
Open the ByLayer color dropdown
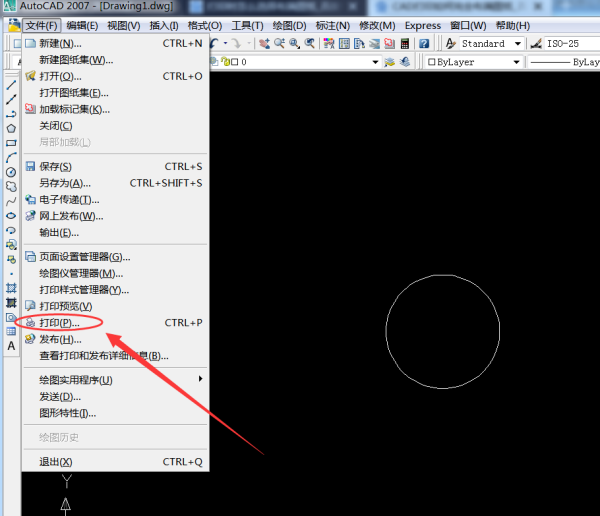pos(516,62)
